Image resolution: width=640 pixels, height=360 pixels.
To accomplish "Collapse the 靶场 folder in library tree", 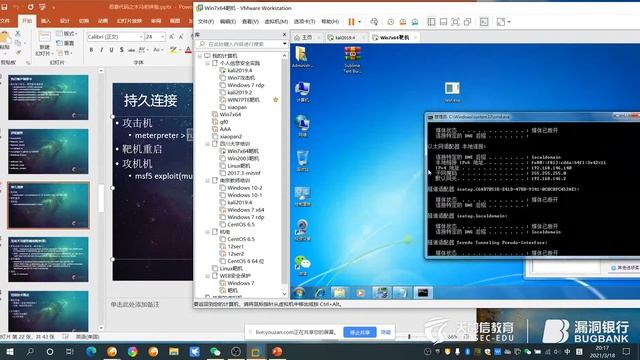I will click(207, 232).
